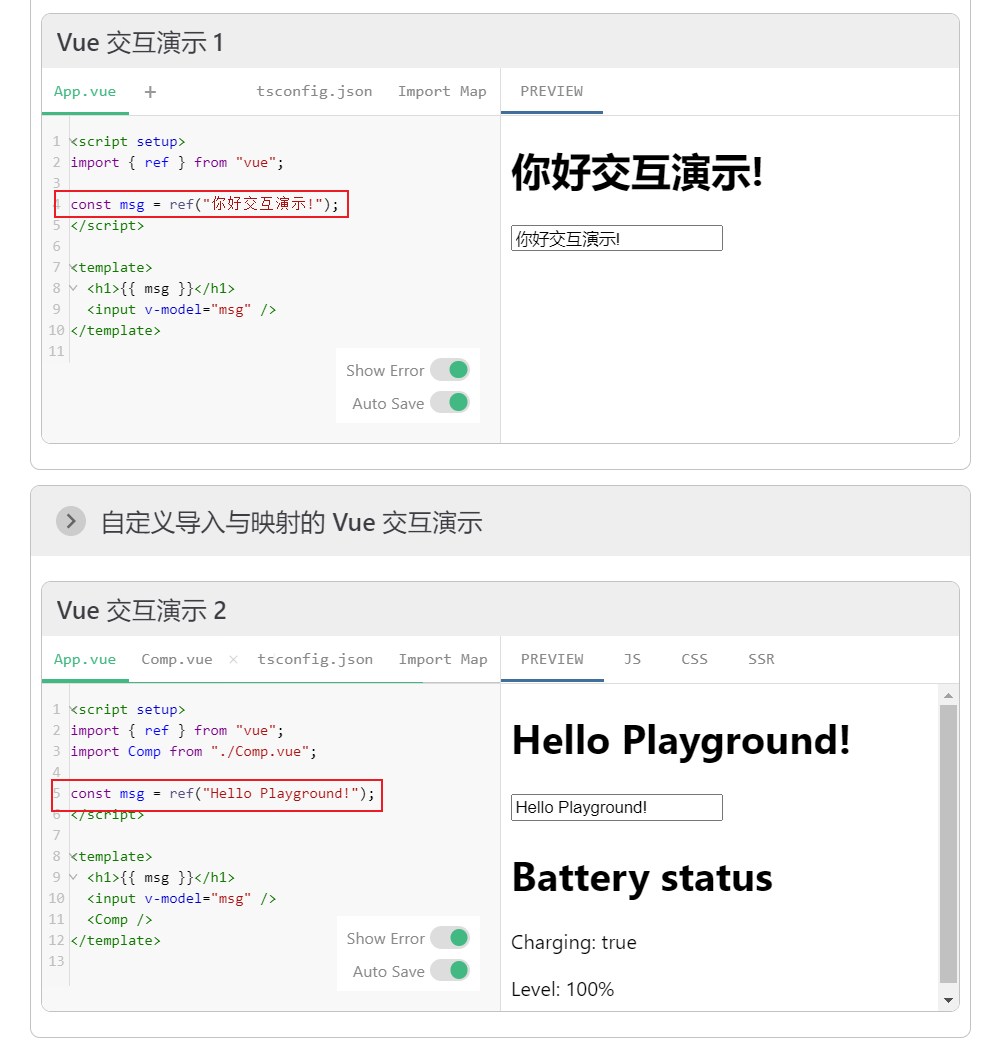This screenshot has width=990, height=1044.
Task: Open tsconfig.json tab in Vue demo 2
Action: click(315, 659)
